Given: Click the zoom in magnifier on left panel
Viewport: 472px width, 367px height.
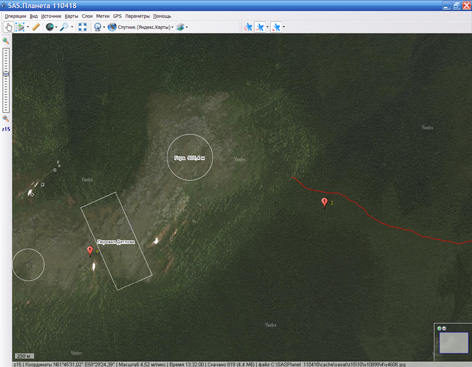Looking at the screenshot, I should (x=6, y=41).
